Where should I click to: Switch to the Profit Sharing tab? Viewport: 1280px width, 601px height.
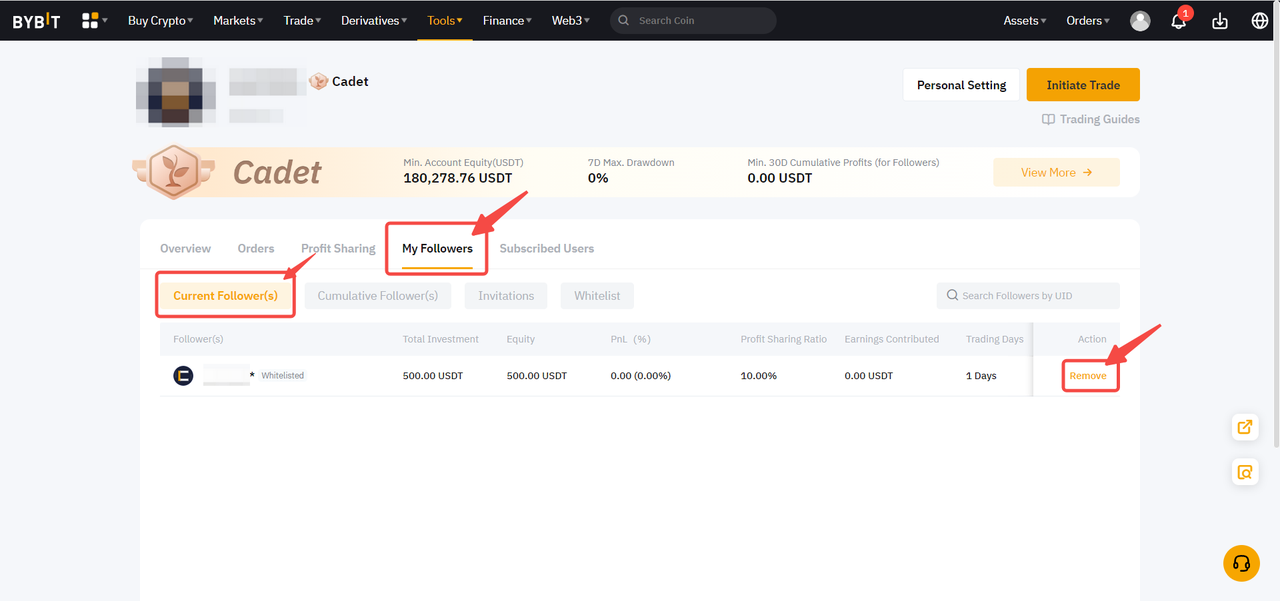coord(338,248)
